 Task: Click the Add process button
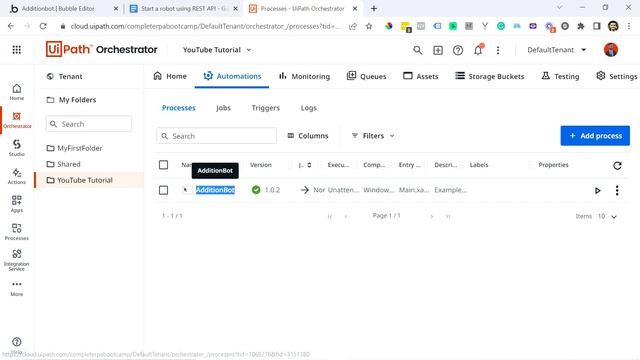(595, 136)
